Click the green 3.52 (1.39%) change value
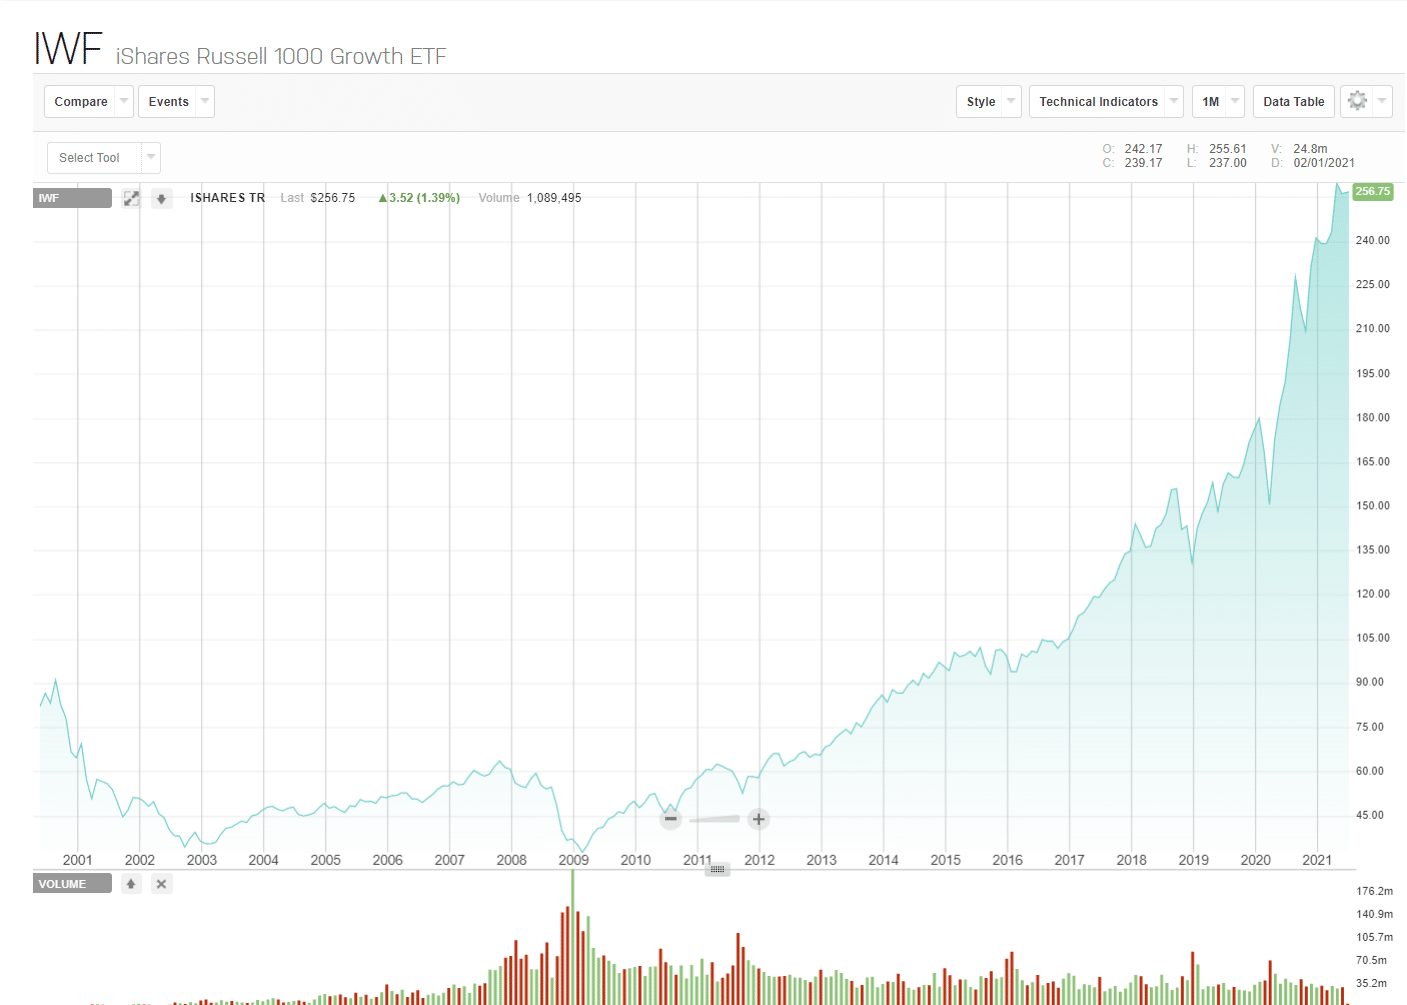 tap(419, 198)
